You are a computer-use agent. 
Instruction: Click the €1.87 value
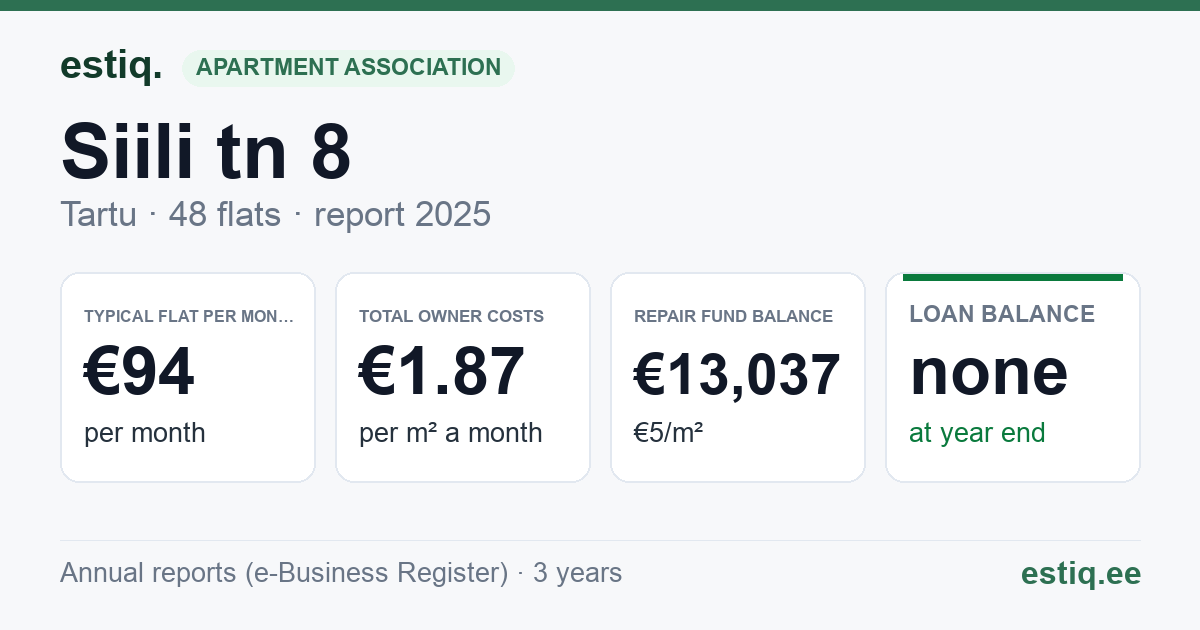pyautogui.click(x=441, y=372)
